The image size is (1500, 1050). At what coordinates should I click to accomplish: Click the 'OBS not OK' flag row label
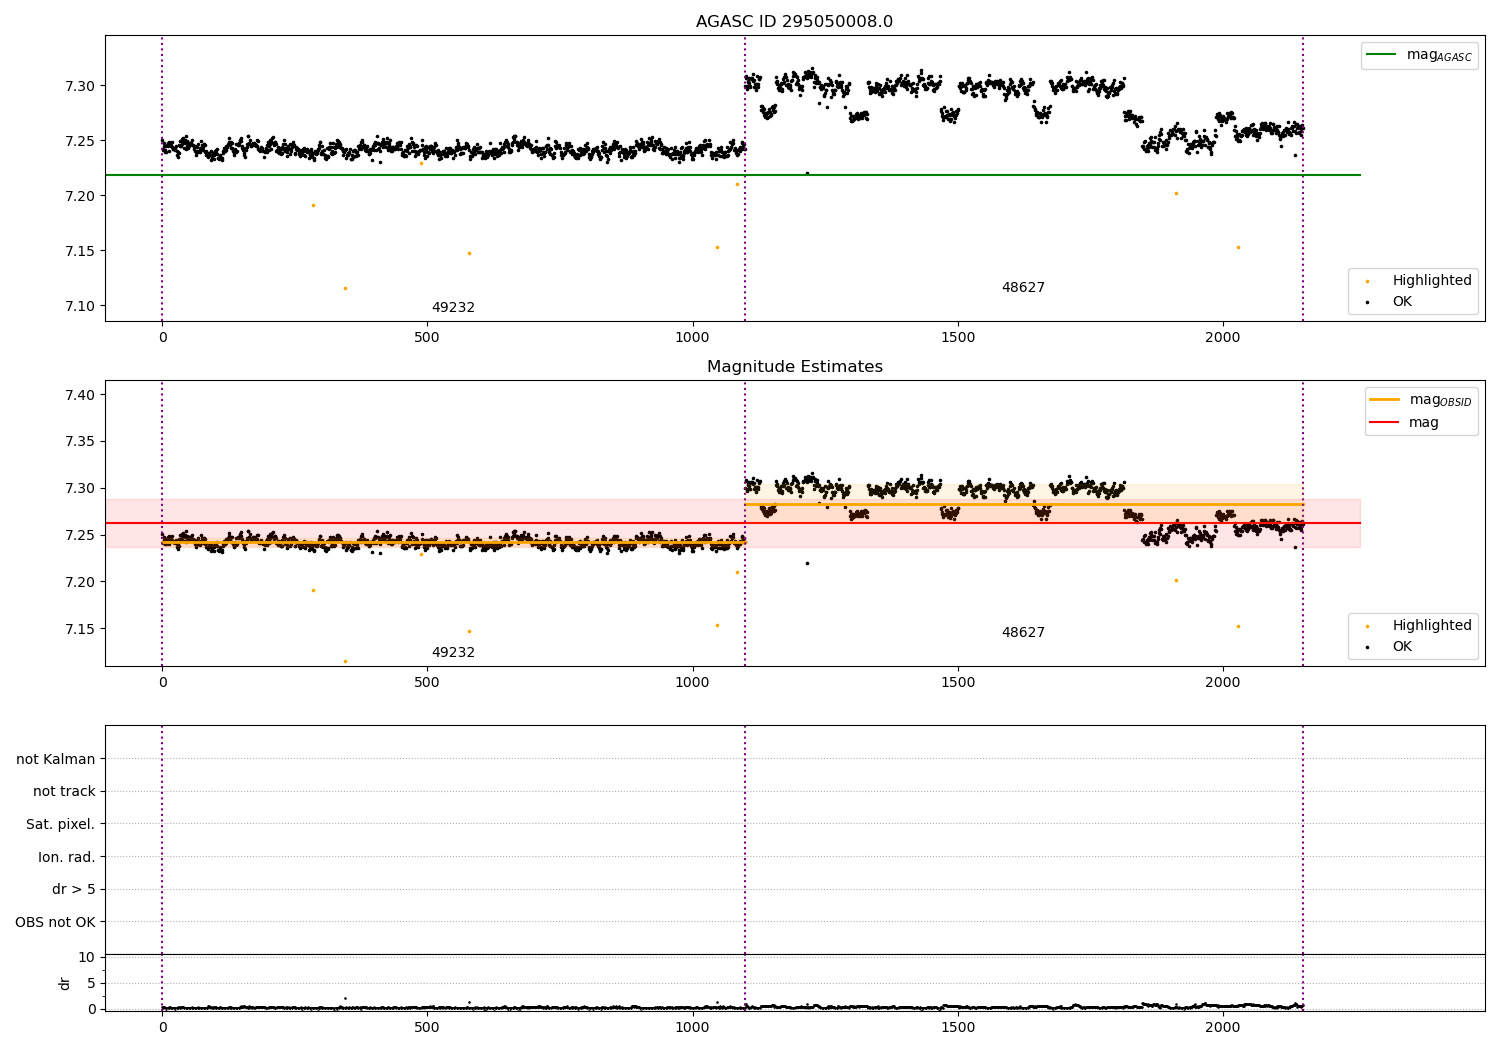point(55,923)
